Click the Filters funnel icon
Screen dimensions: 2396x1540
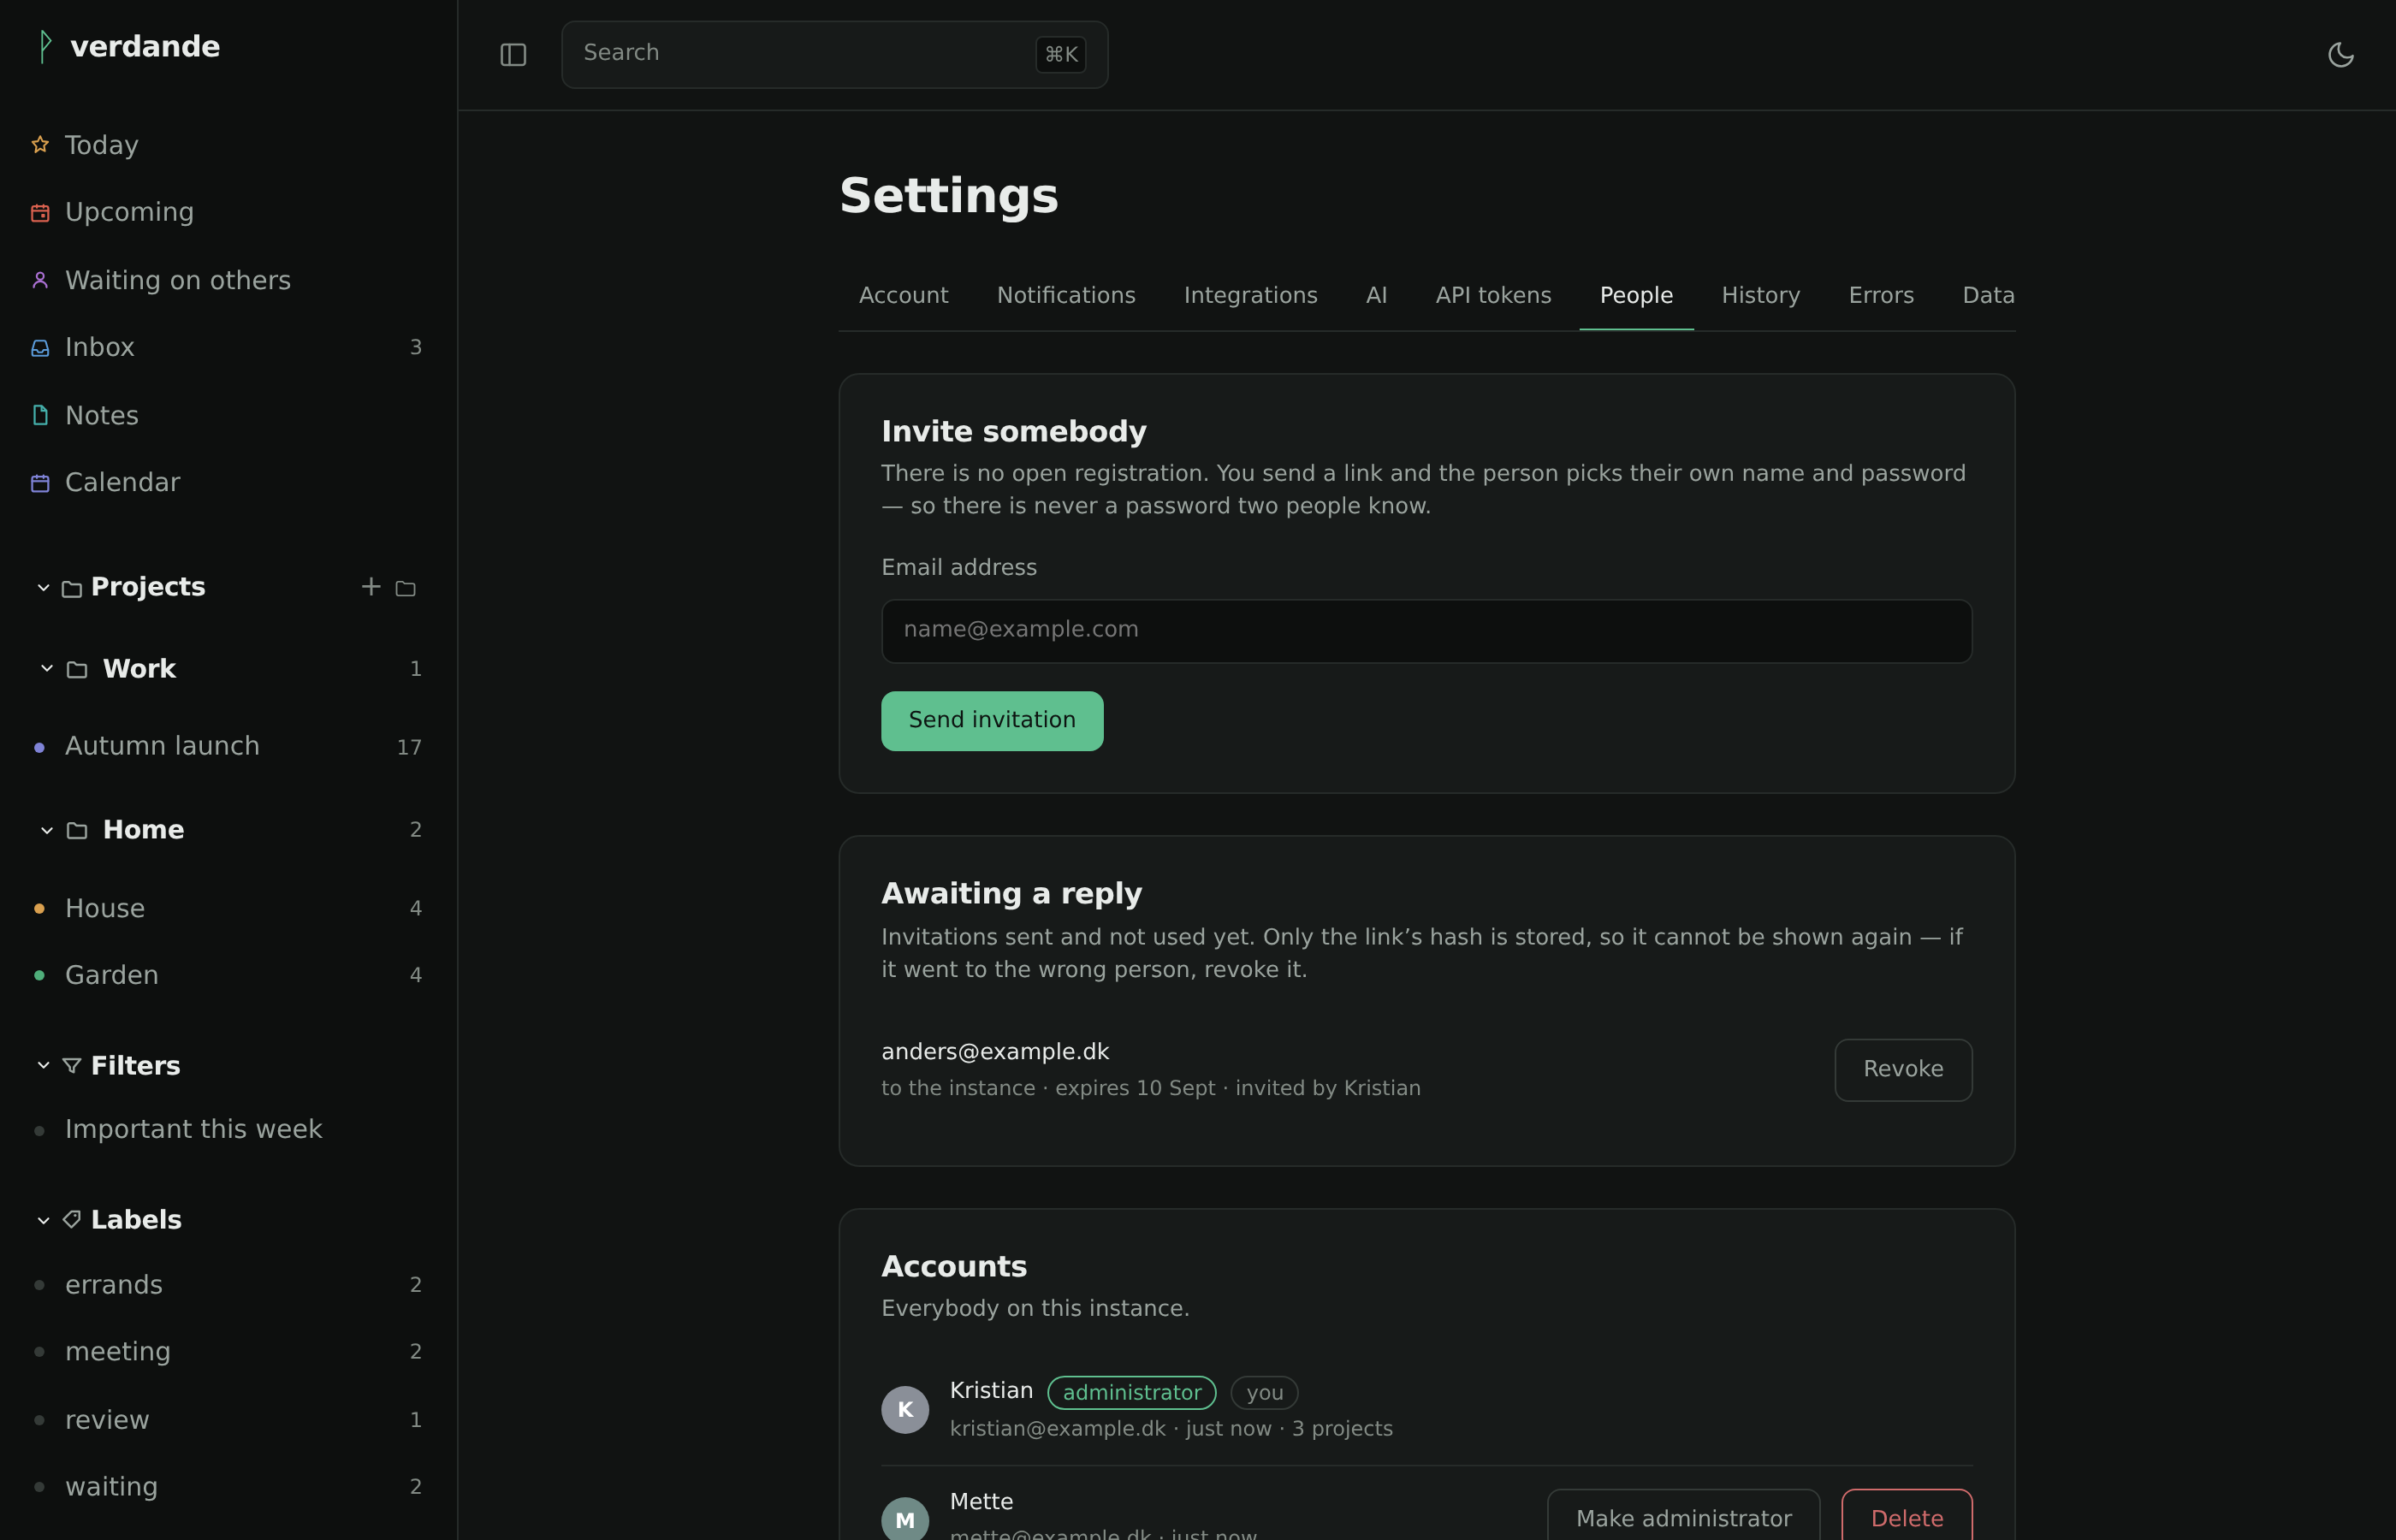(x=71, y=1066)
